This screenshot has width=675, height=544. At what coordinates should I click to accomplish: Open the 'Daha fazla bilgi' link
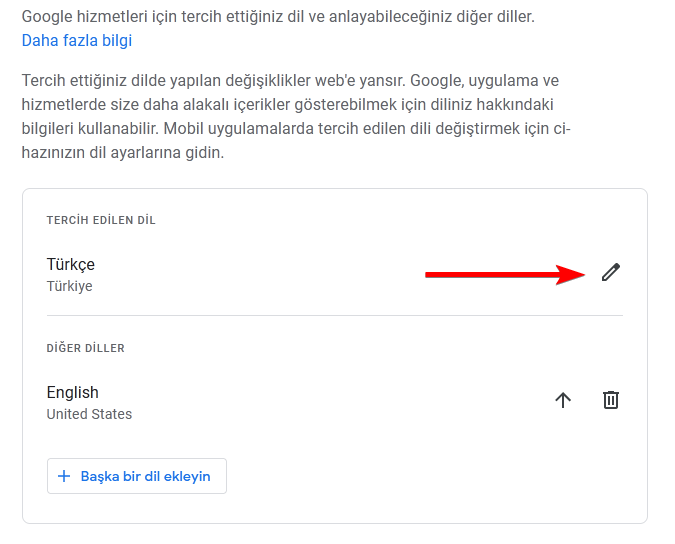click(77, 41)
